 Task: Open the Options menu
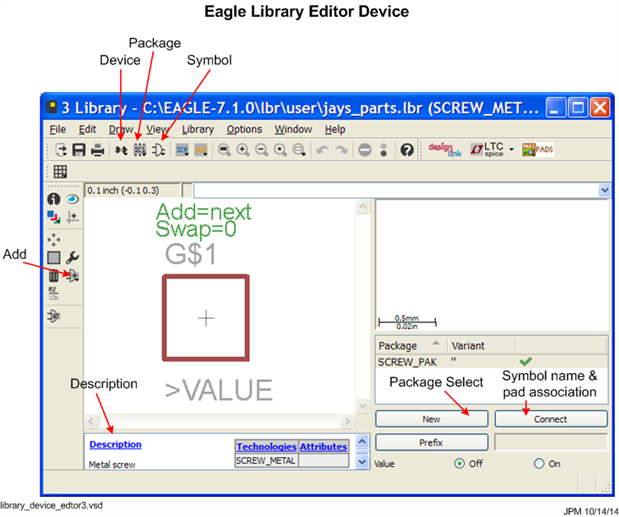coord(244,129)
